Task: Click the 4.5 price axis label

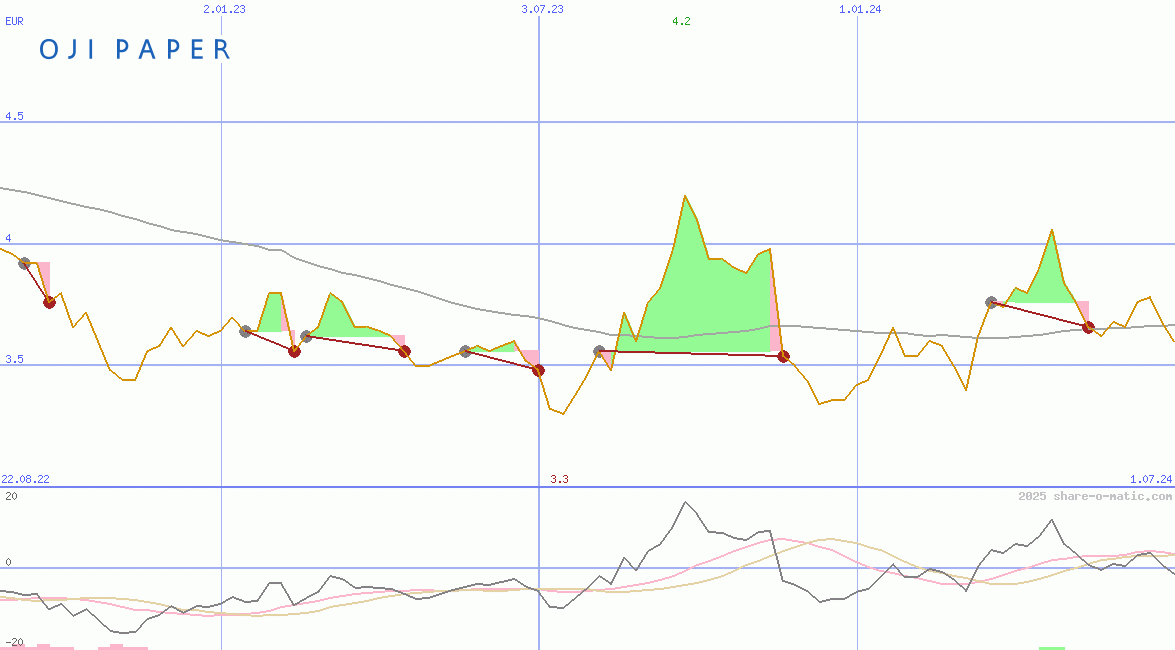Action: pos(14,116)
